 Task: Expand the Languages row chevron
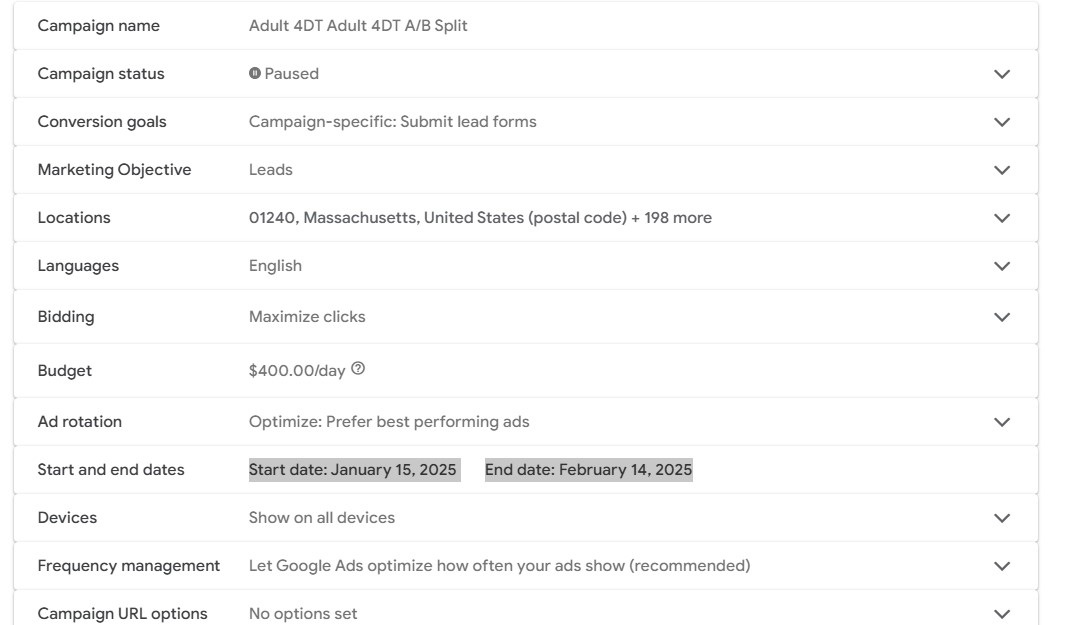1002,266
